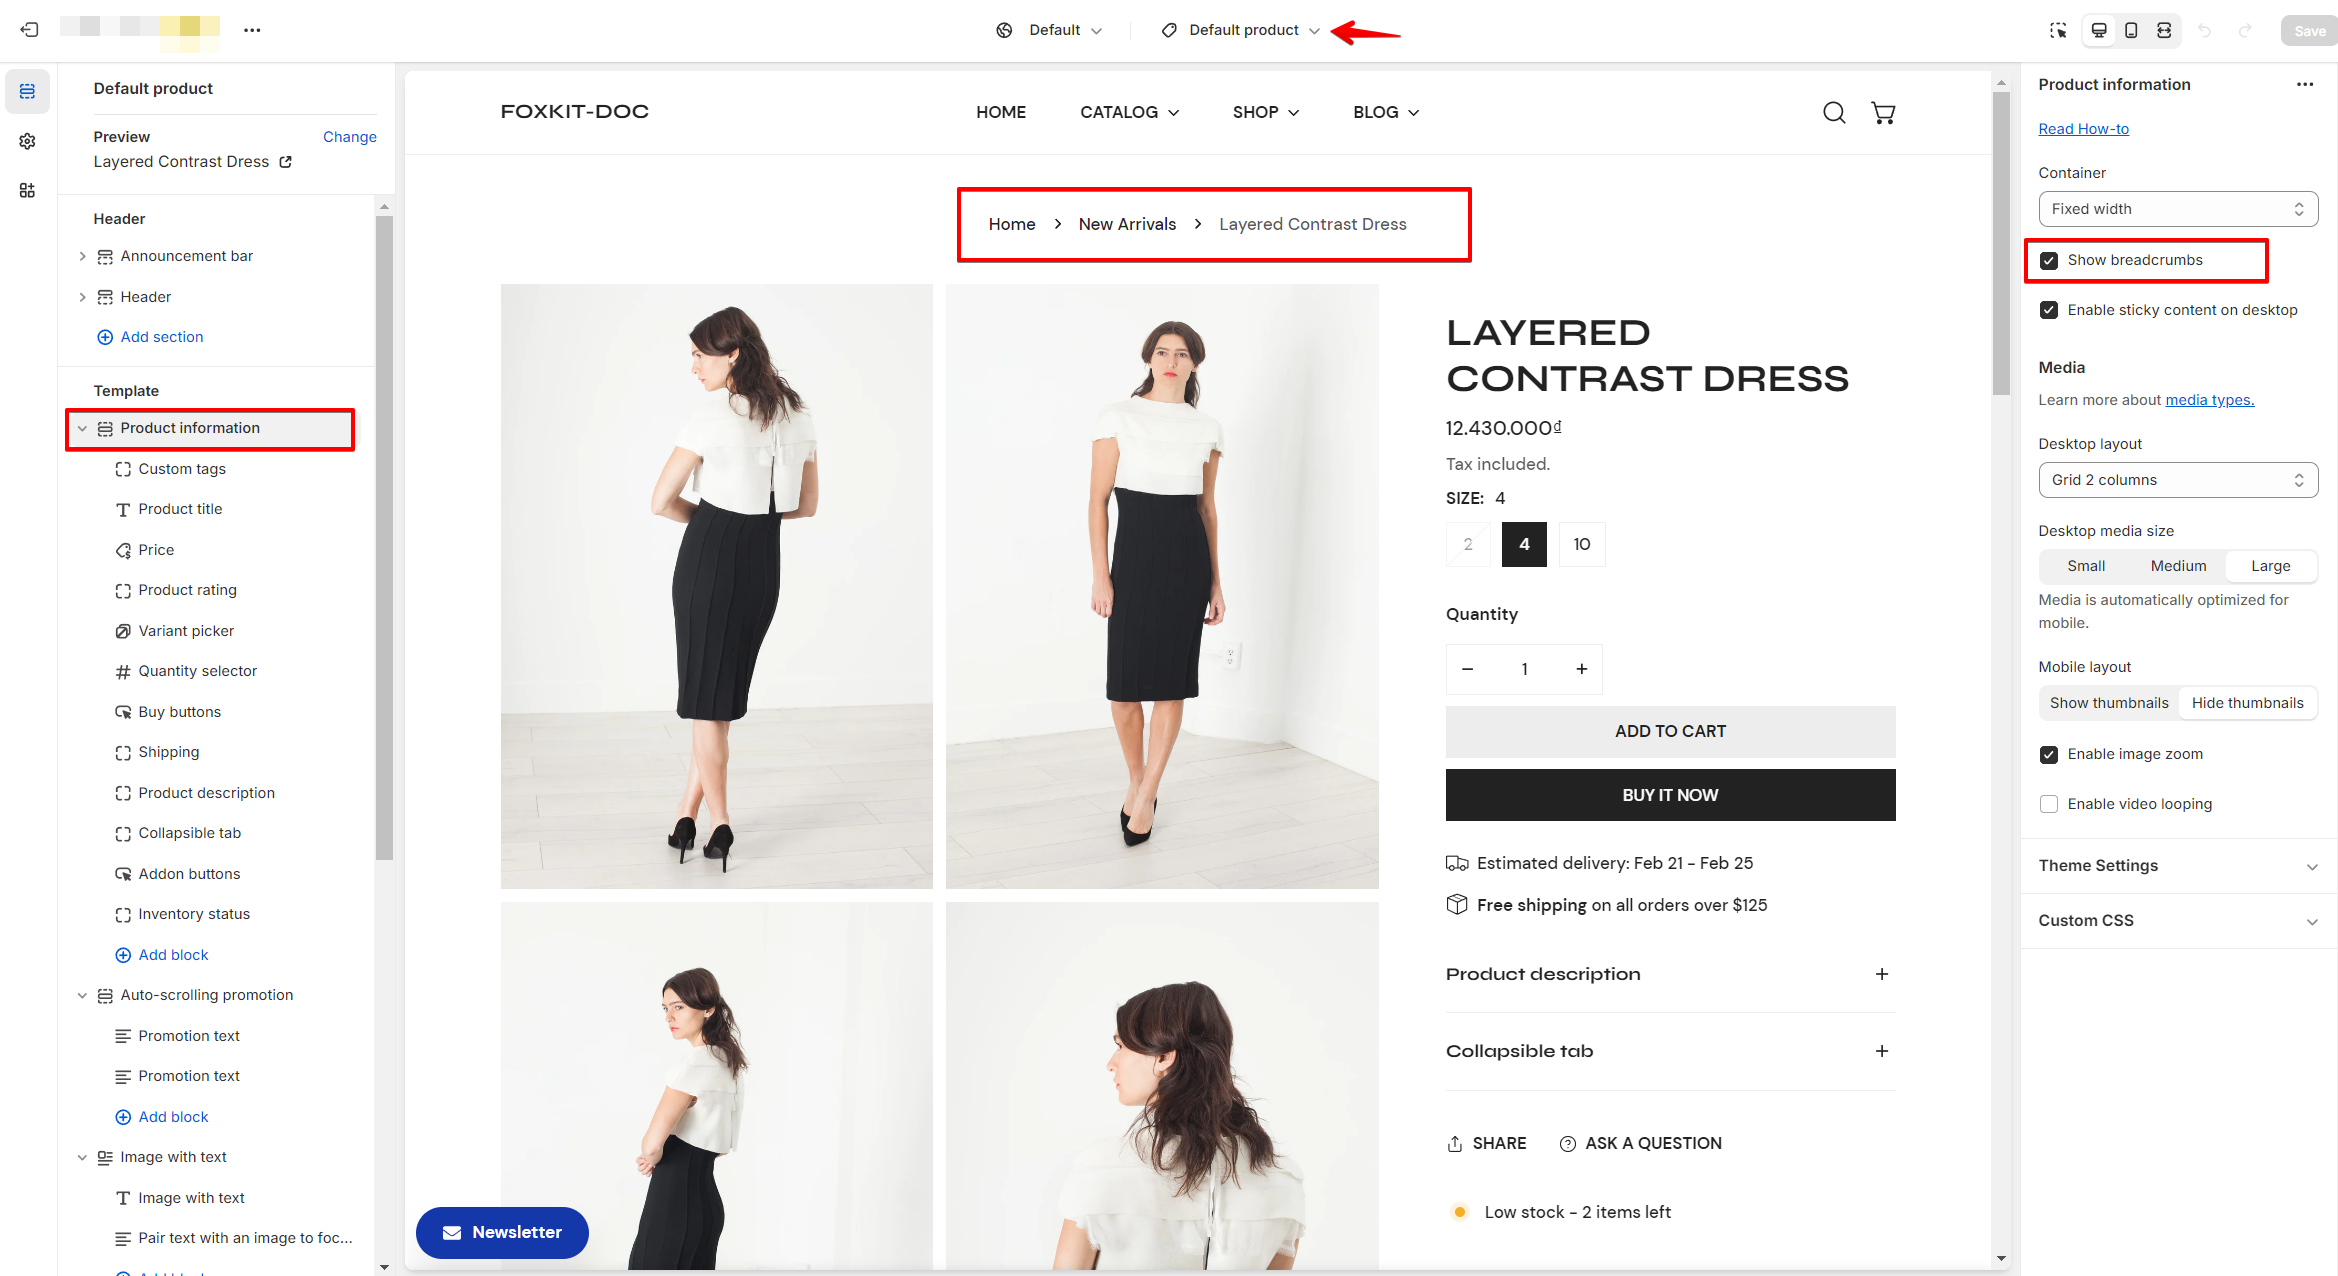The image size is (2338, 1276).
Task: Open Desktop layout Grid 2 columns dropdown
Action: (2177, 480)
